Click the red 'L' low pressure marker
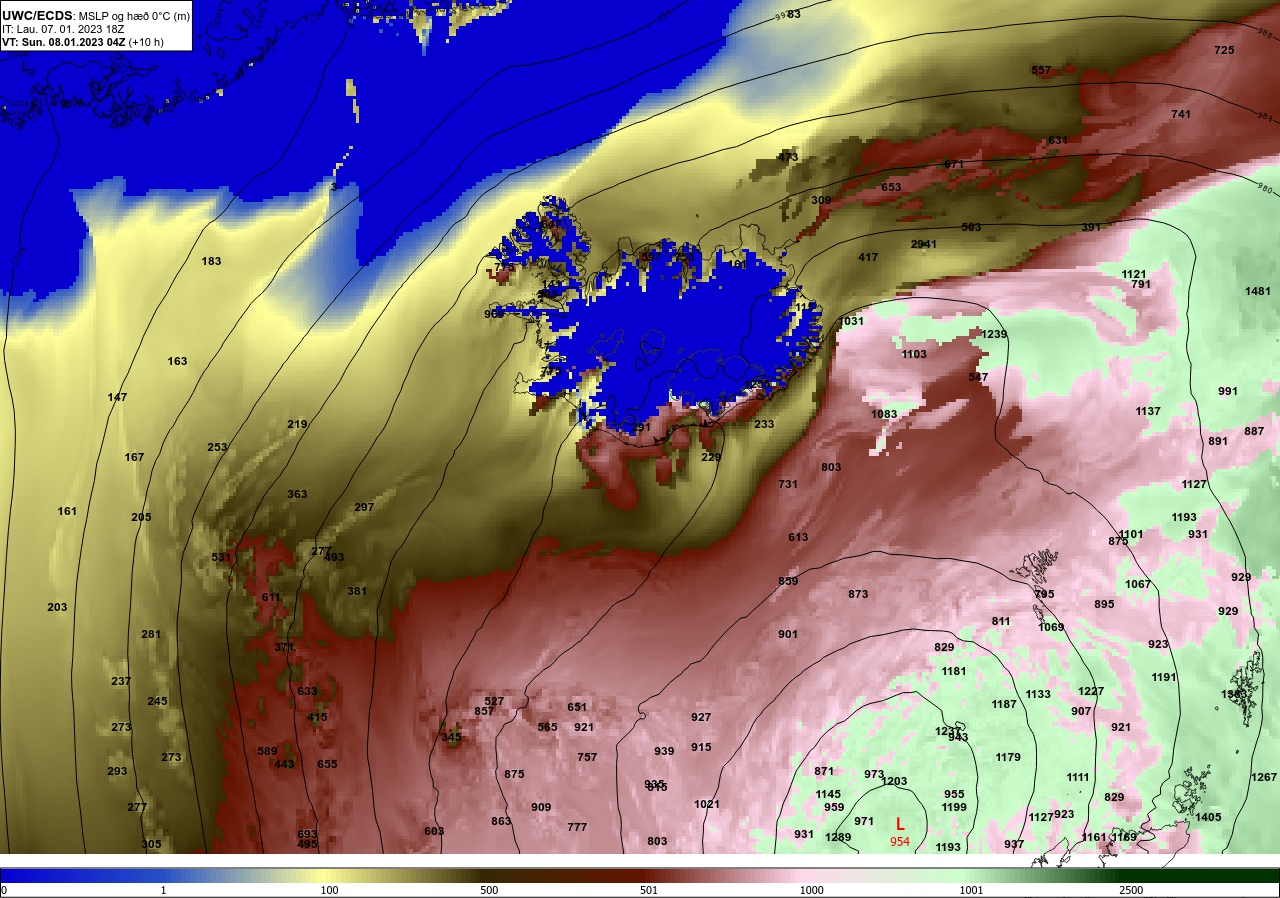 [900, 824]
